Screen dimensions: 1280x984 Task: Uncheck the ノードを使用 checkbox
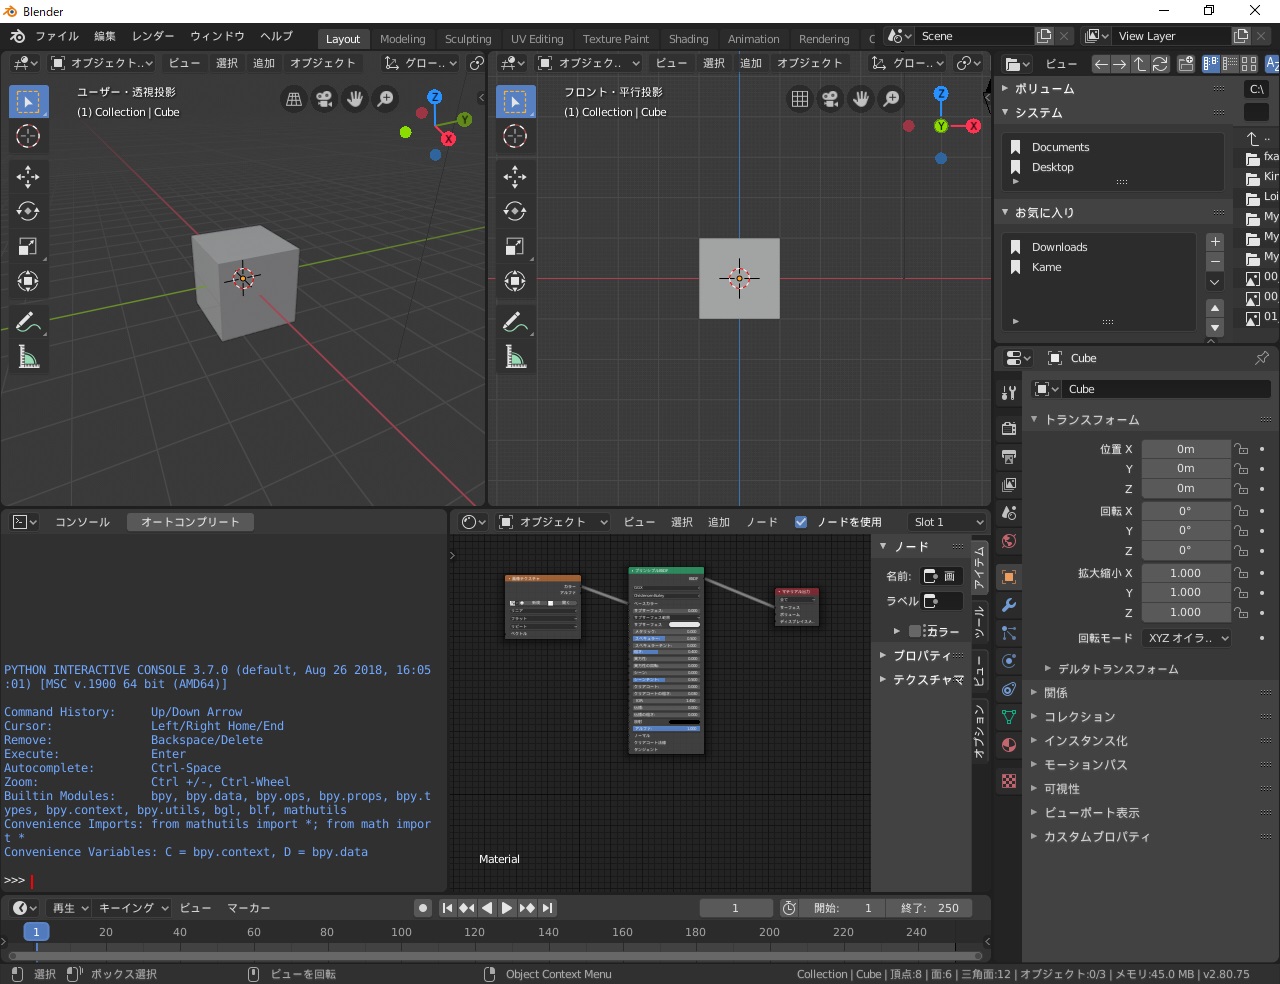click(x=800, y=522)
